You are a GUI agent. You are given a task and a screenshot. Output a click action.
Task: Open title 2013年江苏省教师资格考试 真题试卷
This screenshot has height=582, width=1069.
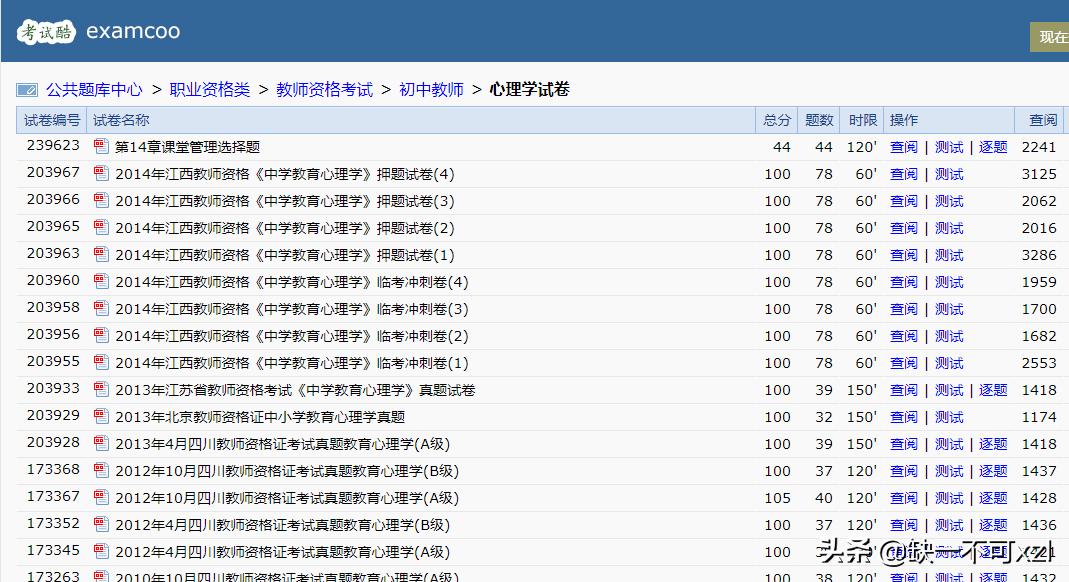click(x=295, y=390)
